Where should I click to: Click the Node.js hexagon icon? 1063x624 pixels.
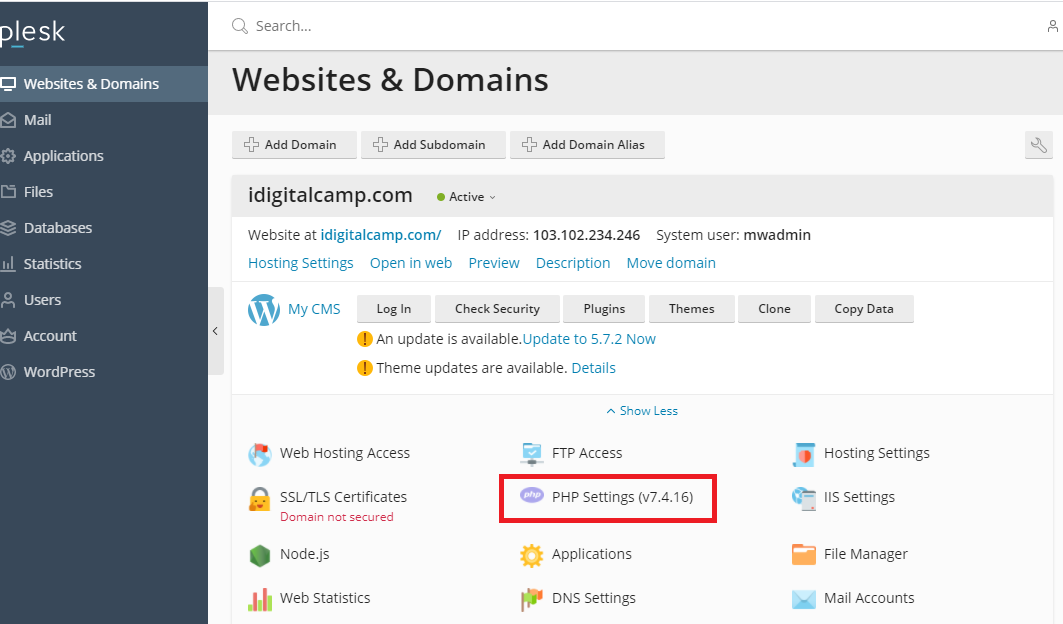[260, 555]
